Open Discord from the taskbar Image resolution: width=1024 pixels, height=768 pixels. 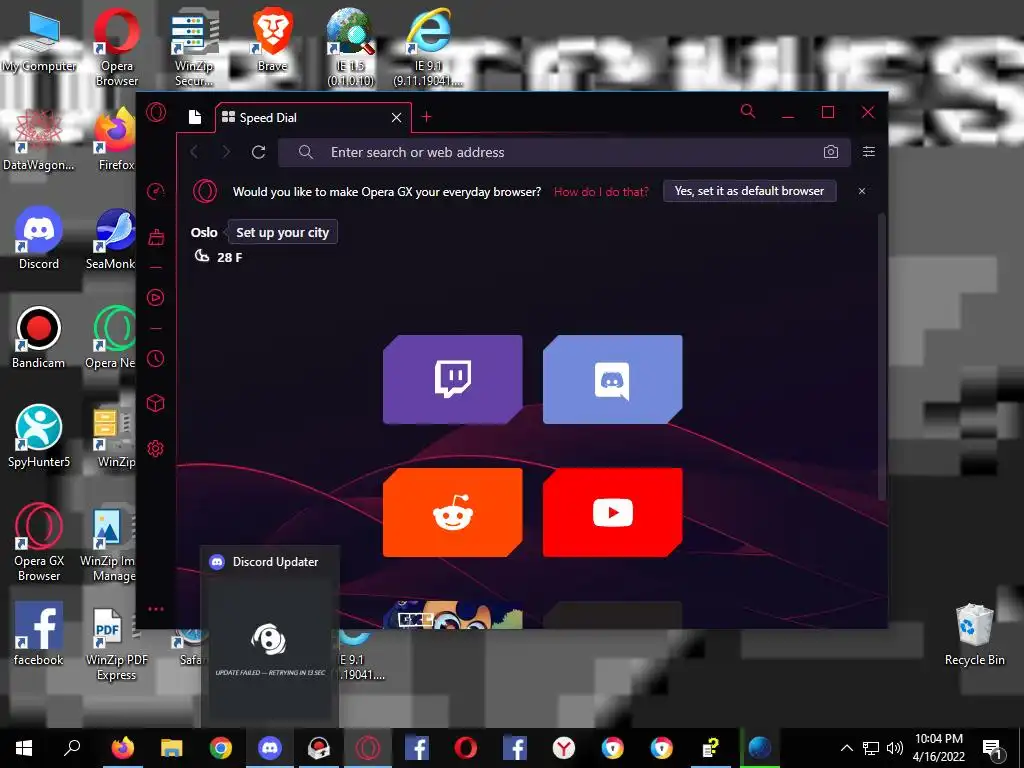tap(270, 748)
